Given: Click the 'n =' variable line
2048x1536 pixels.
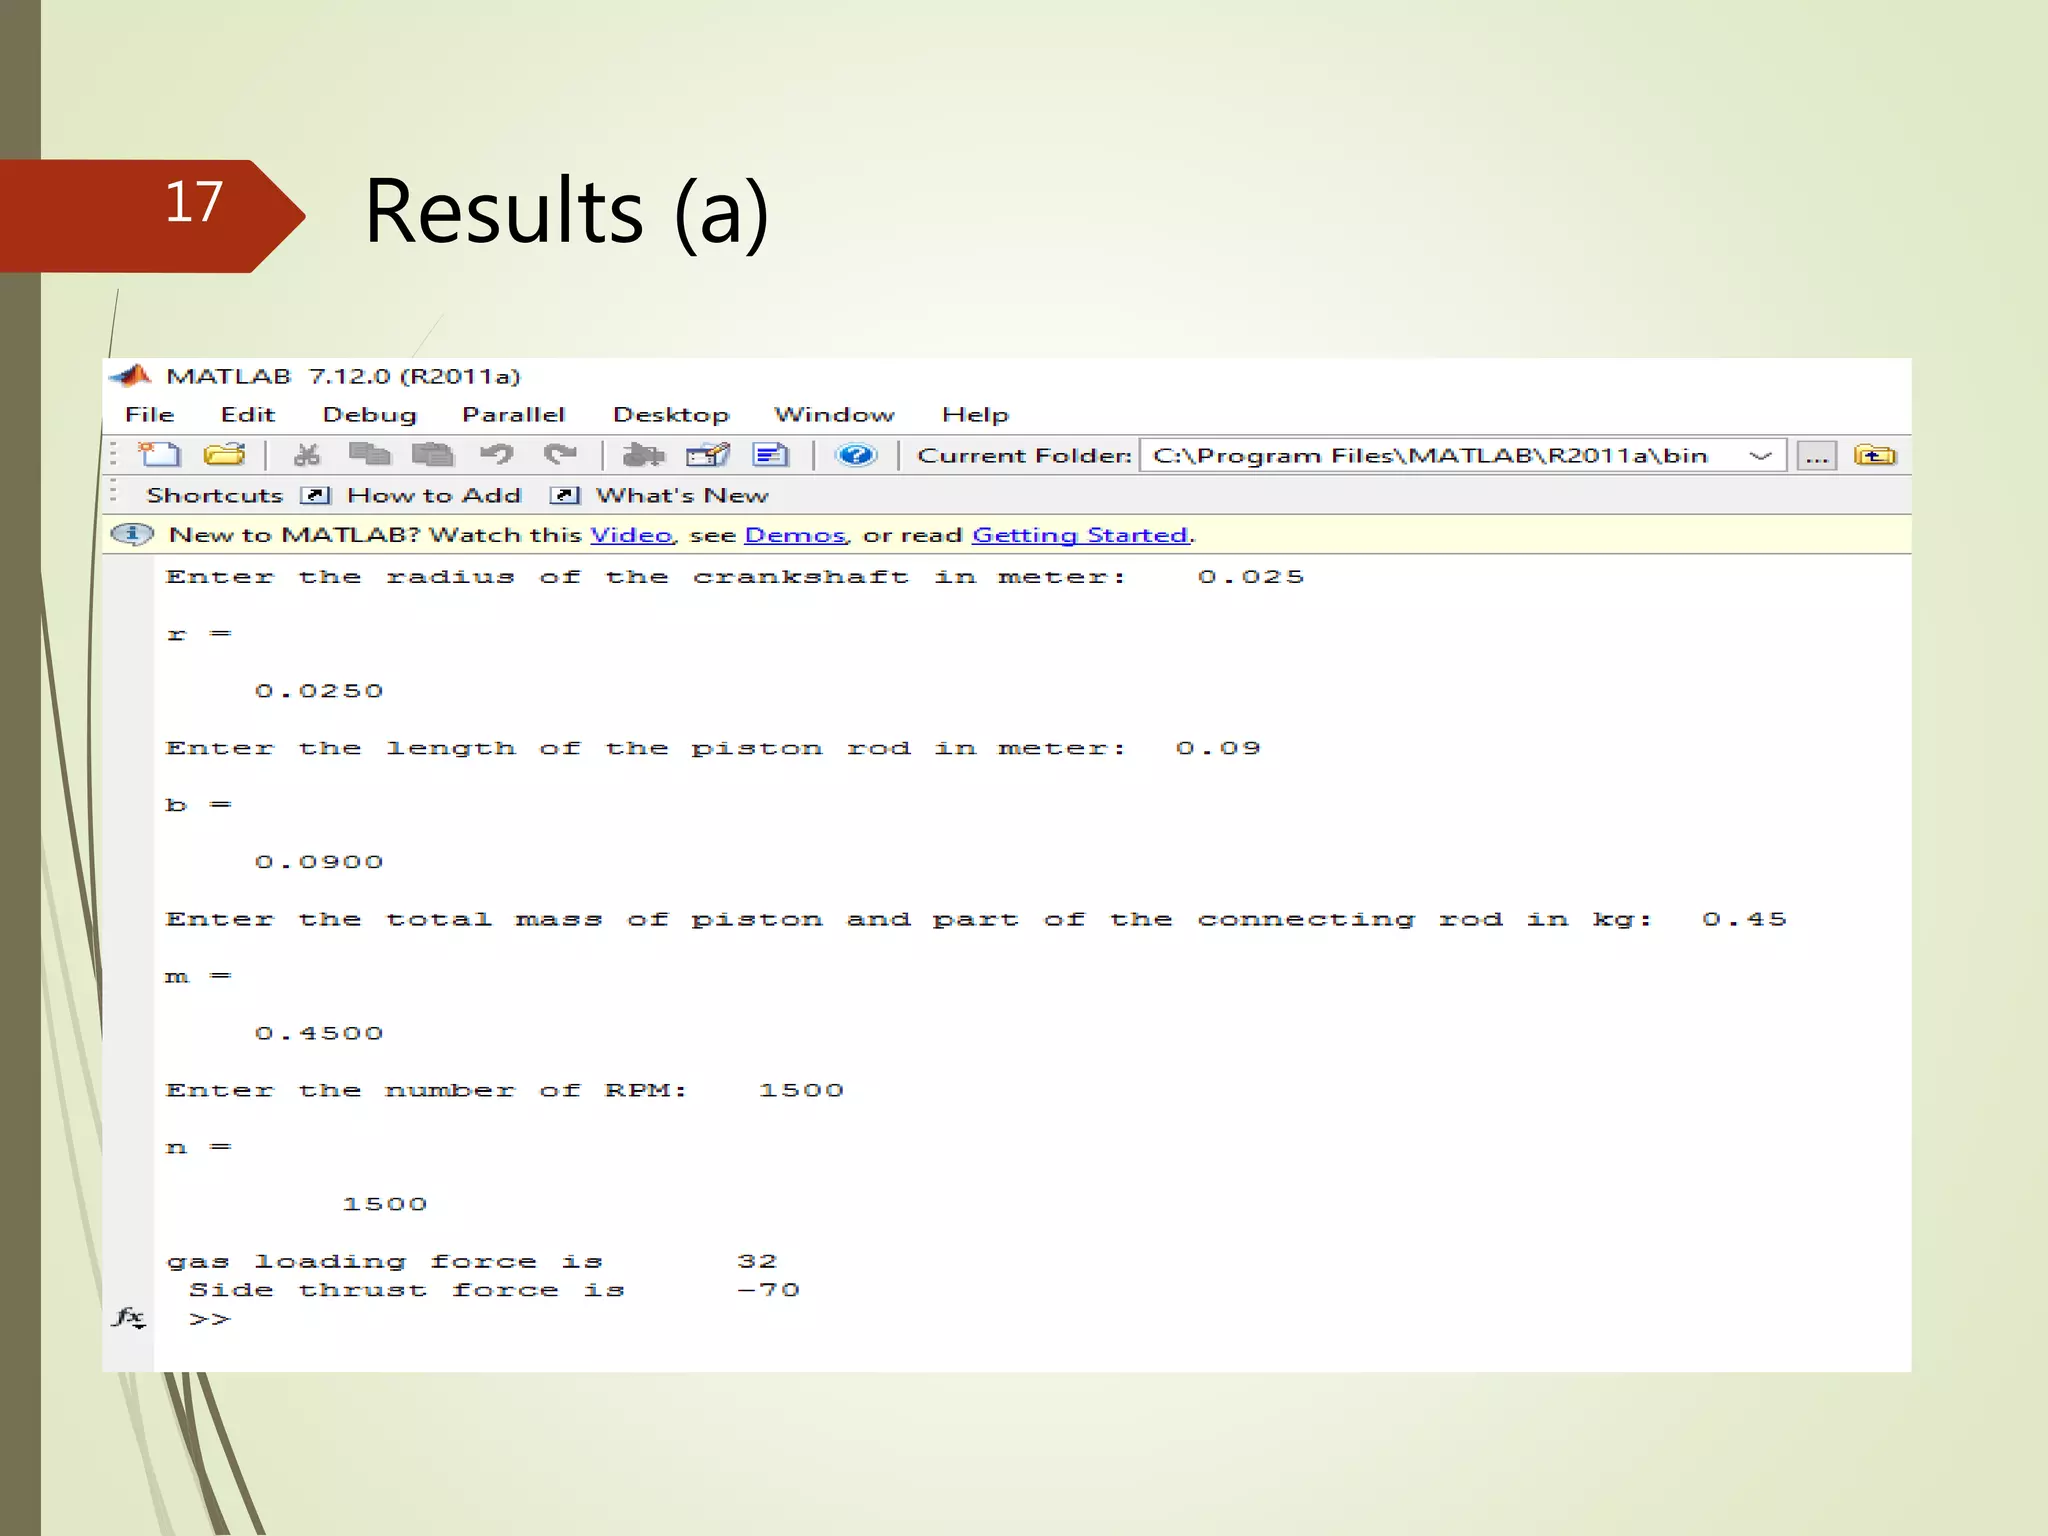Looking at the screenshot, I should pos(198,1147).
